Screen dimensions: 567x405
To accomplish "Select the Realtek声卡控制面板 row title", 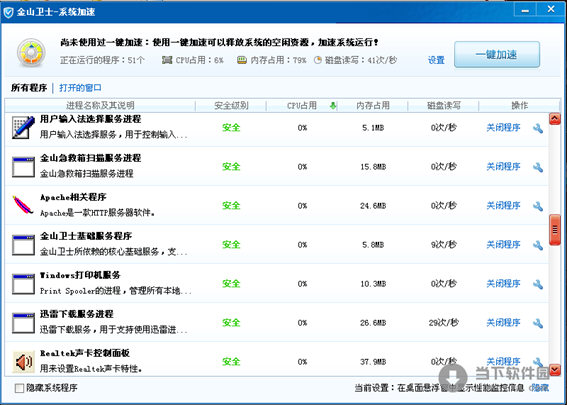I will (x=85, y=354).
